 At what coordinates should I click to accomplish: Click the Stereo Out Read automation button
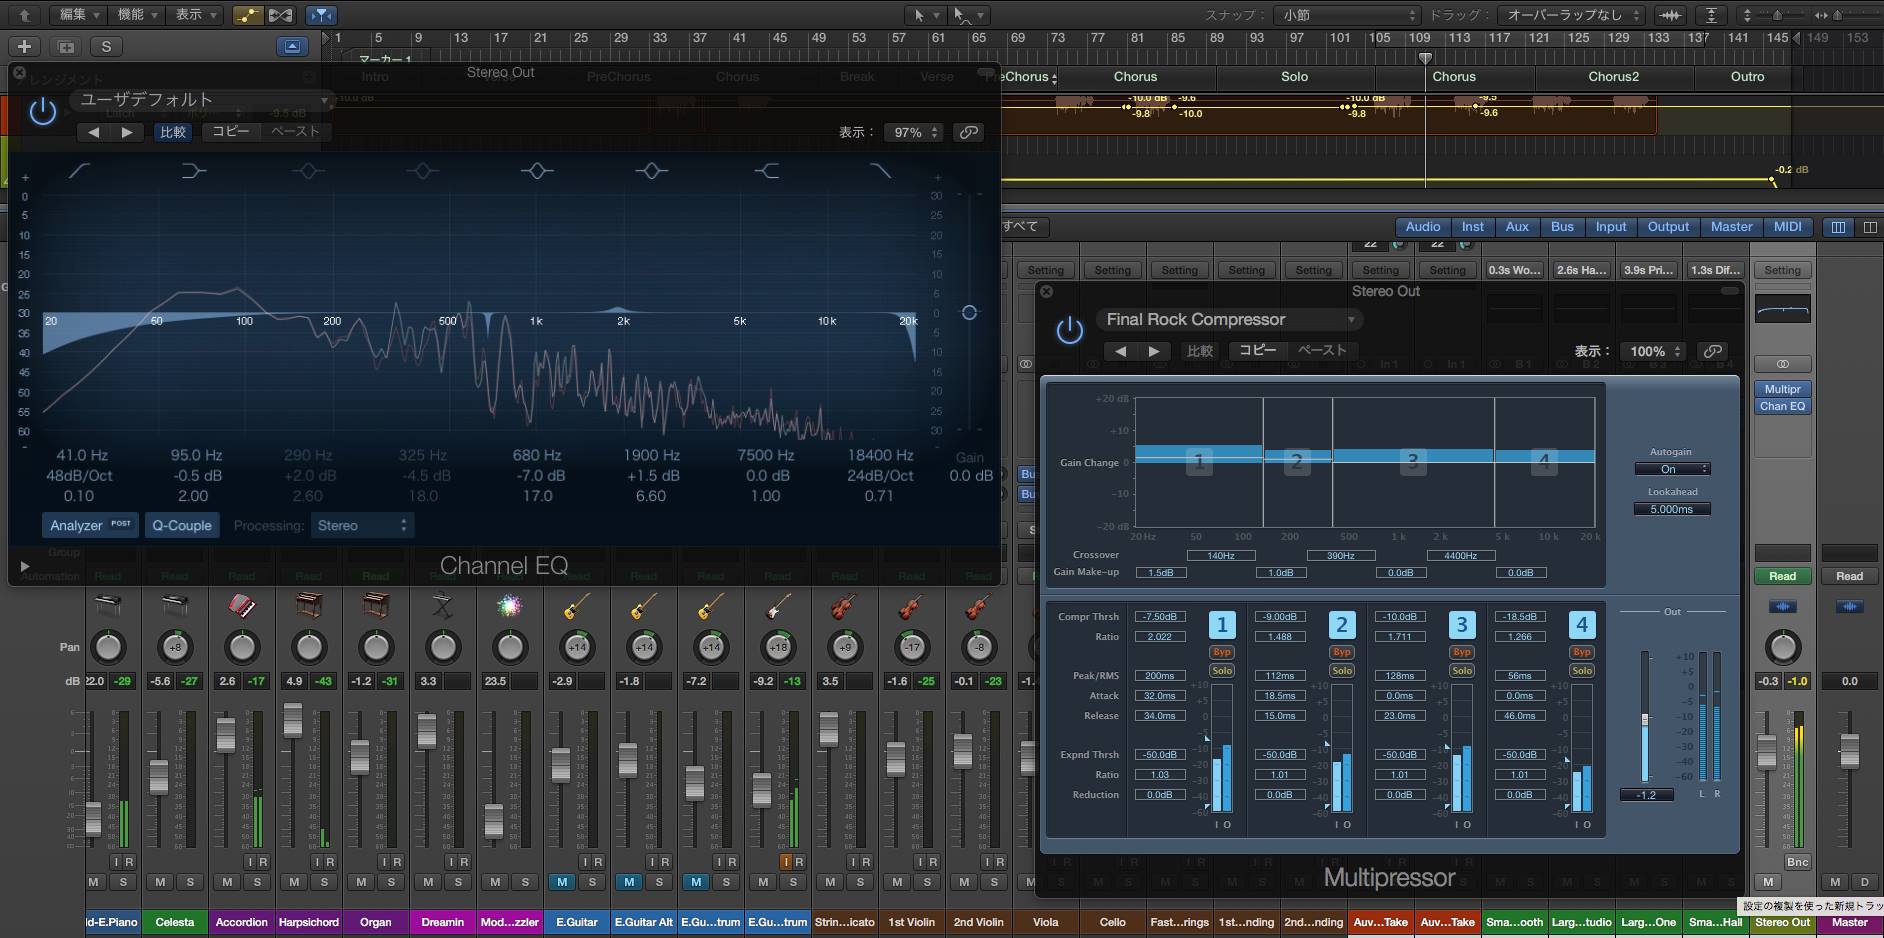click(x=1782, y=576)
